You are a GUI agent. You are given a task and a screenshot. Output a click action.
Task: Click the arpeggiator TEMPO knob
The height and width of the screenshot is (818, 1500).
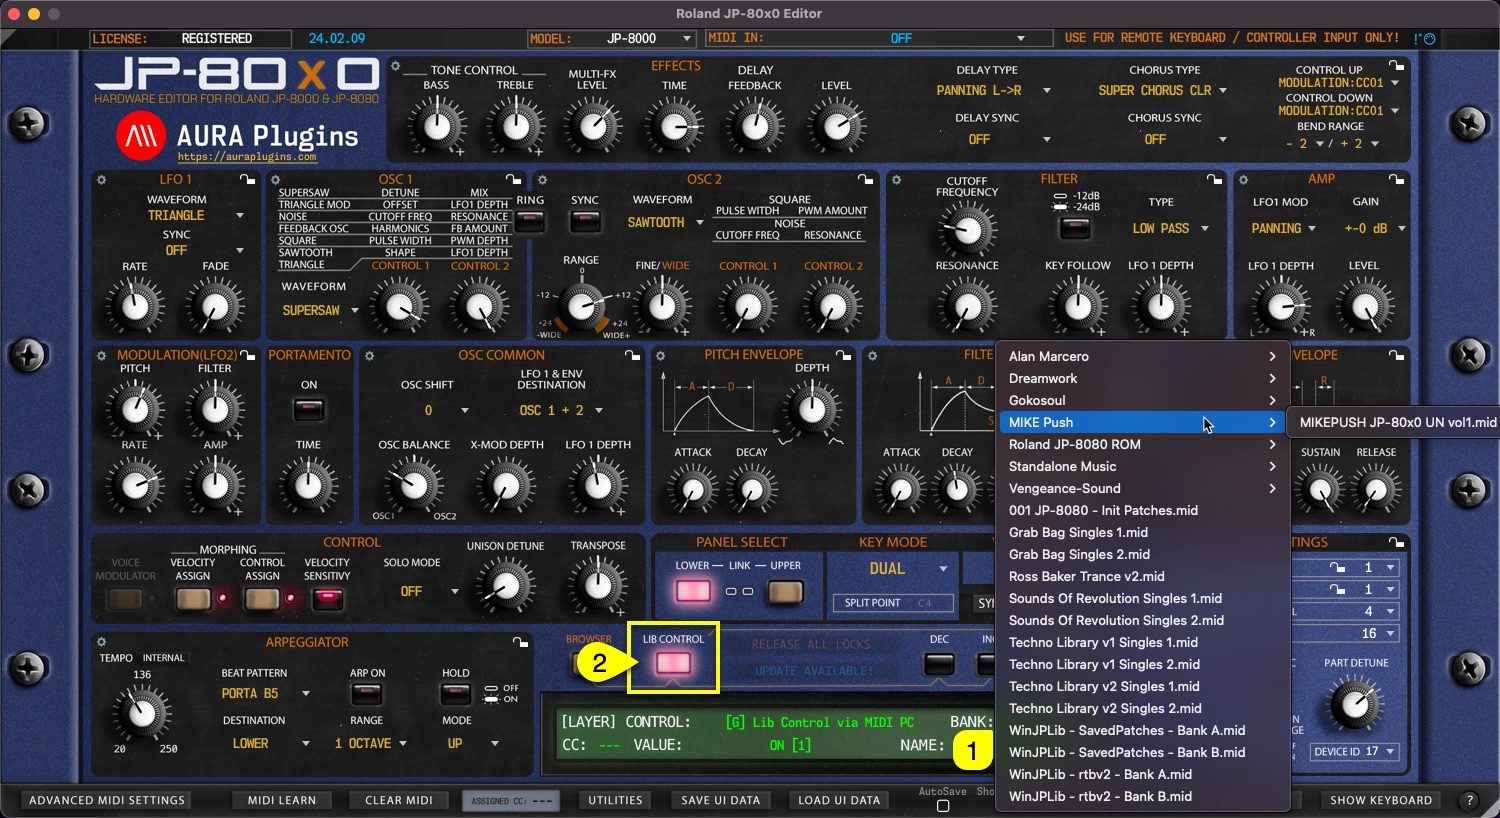tap(142, 712)
